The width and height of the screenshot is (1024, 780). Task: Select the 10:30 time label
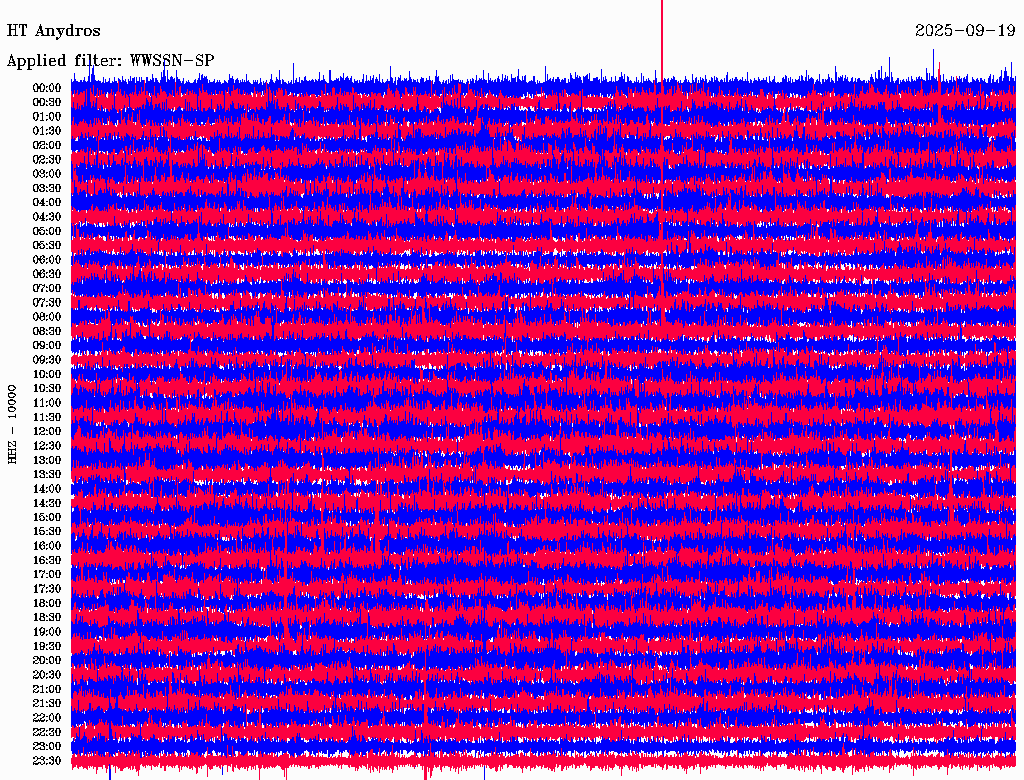[47, 388]
